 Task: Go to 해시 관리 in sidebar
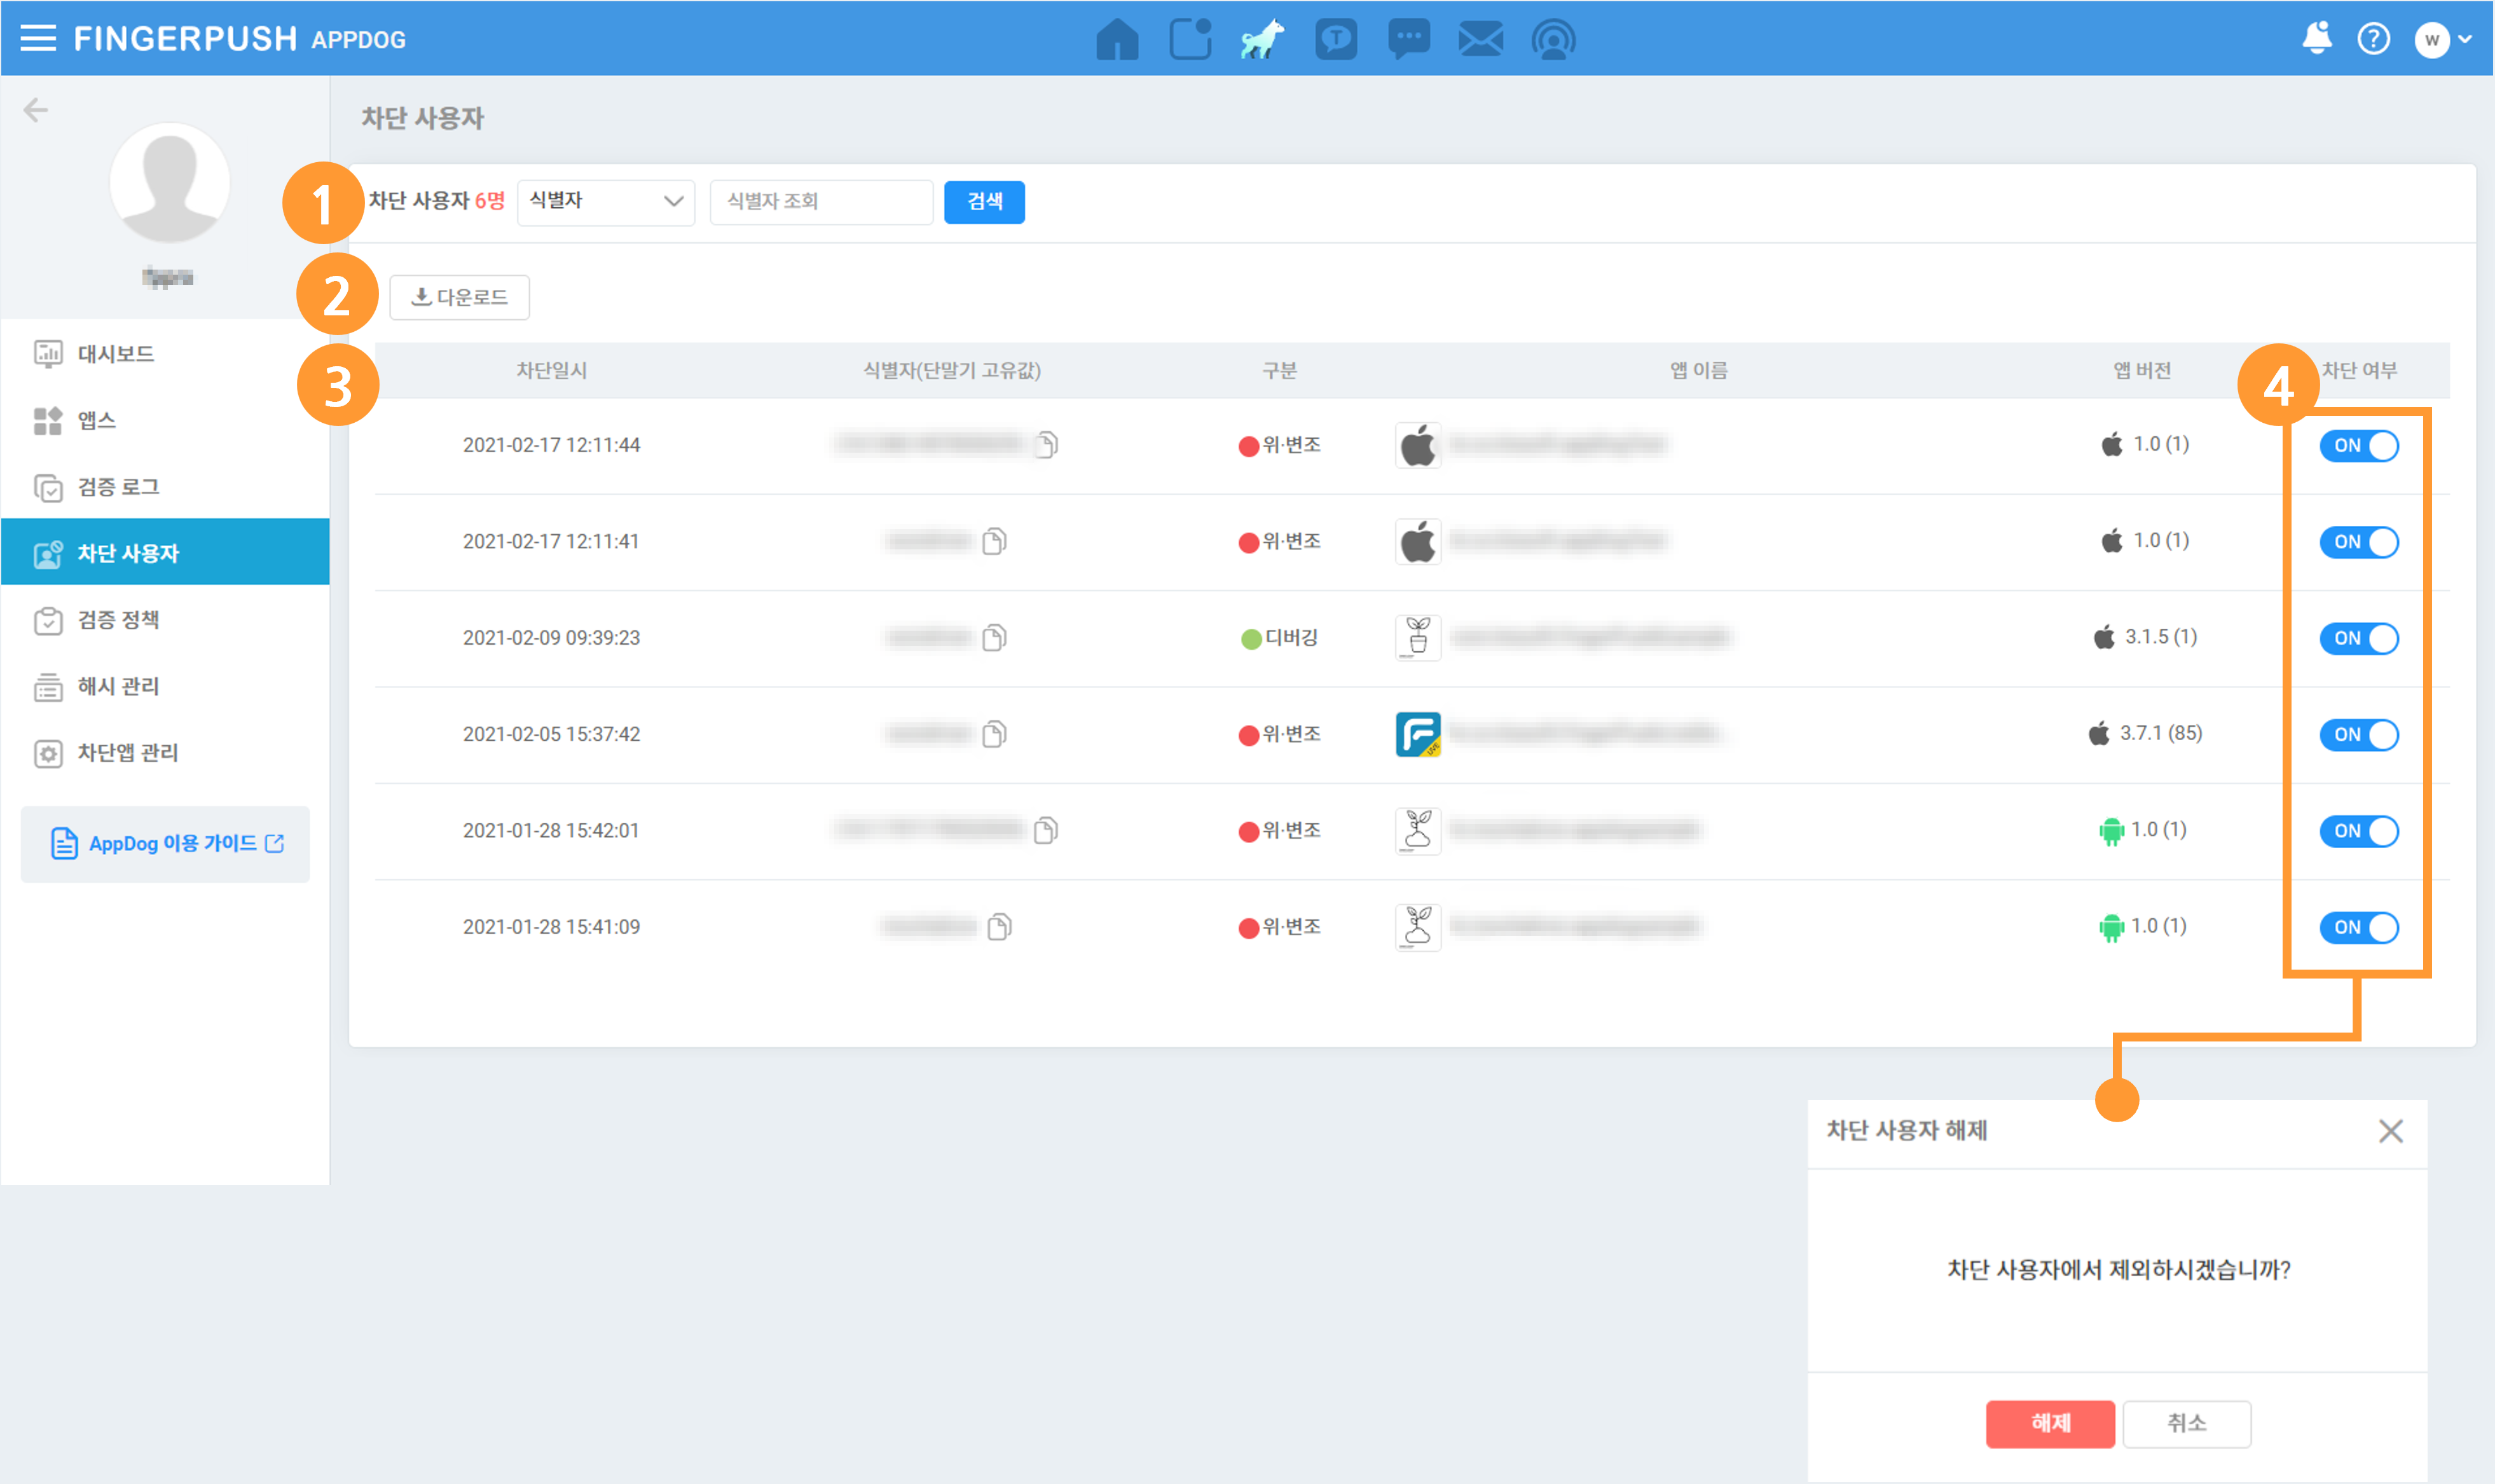pos(118,686)
